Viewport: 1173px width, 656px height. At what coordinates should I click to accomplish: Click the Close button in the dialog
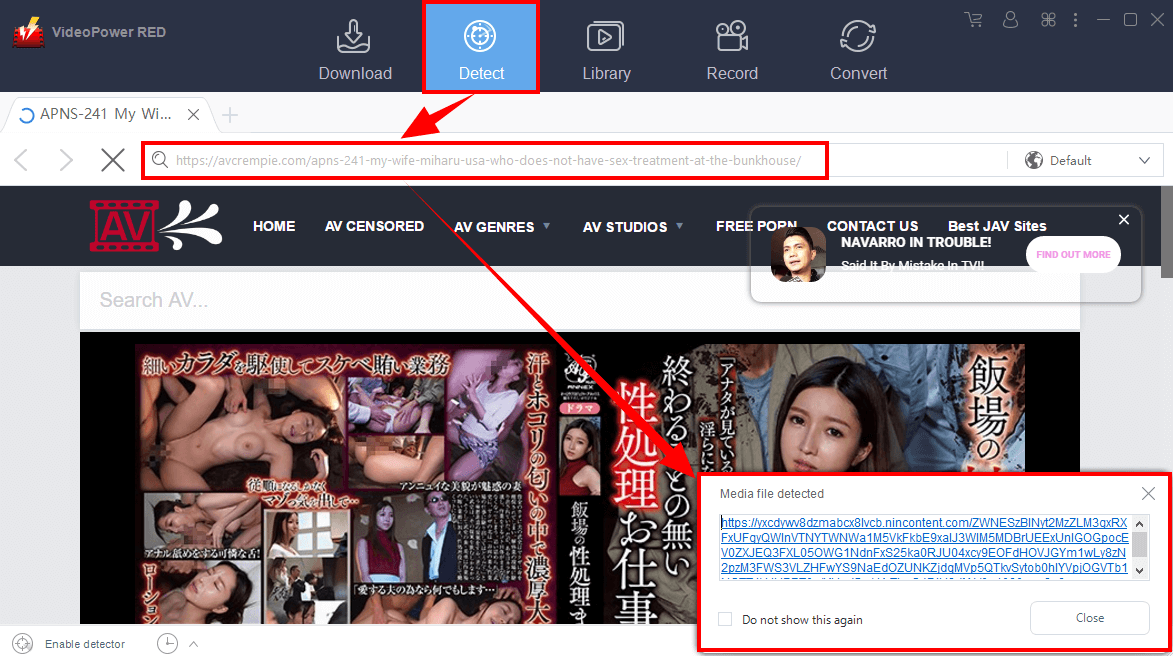coord(1090,618)
